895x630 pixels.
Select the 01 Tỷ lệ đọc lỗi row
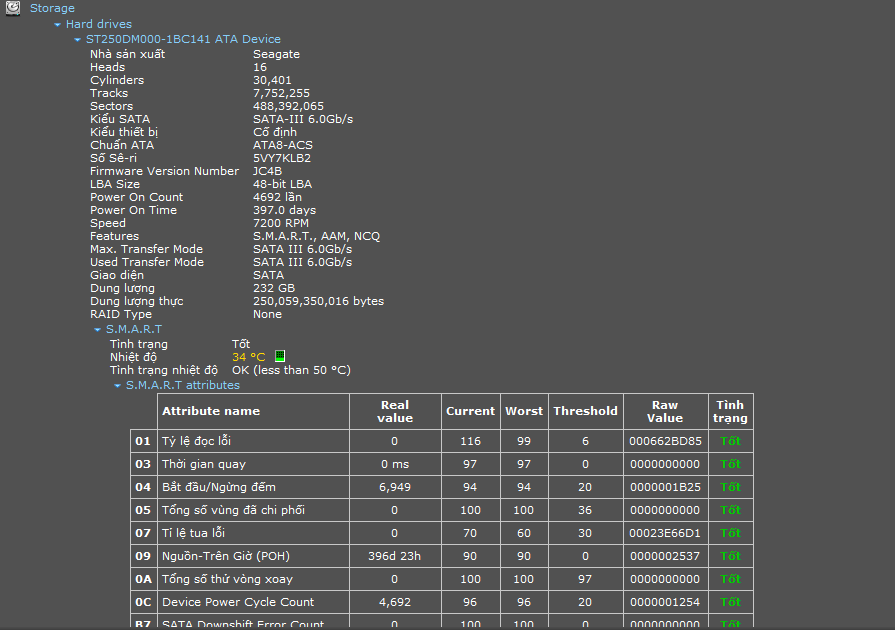pos(442,441)
